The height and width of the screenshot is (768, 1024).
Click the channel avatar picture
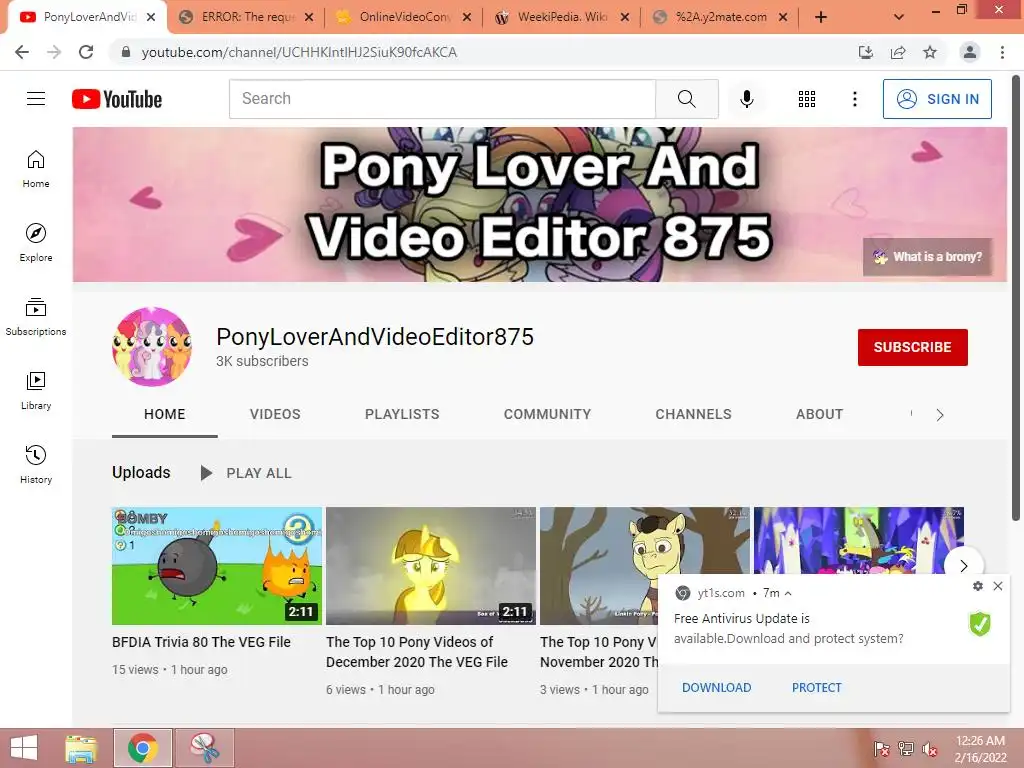[152, 347]
